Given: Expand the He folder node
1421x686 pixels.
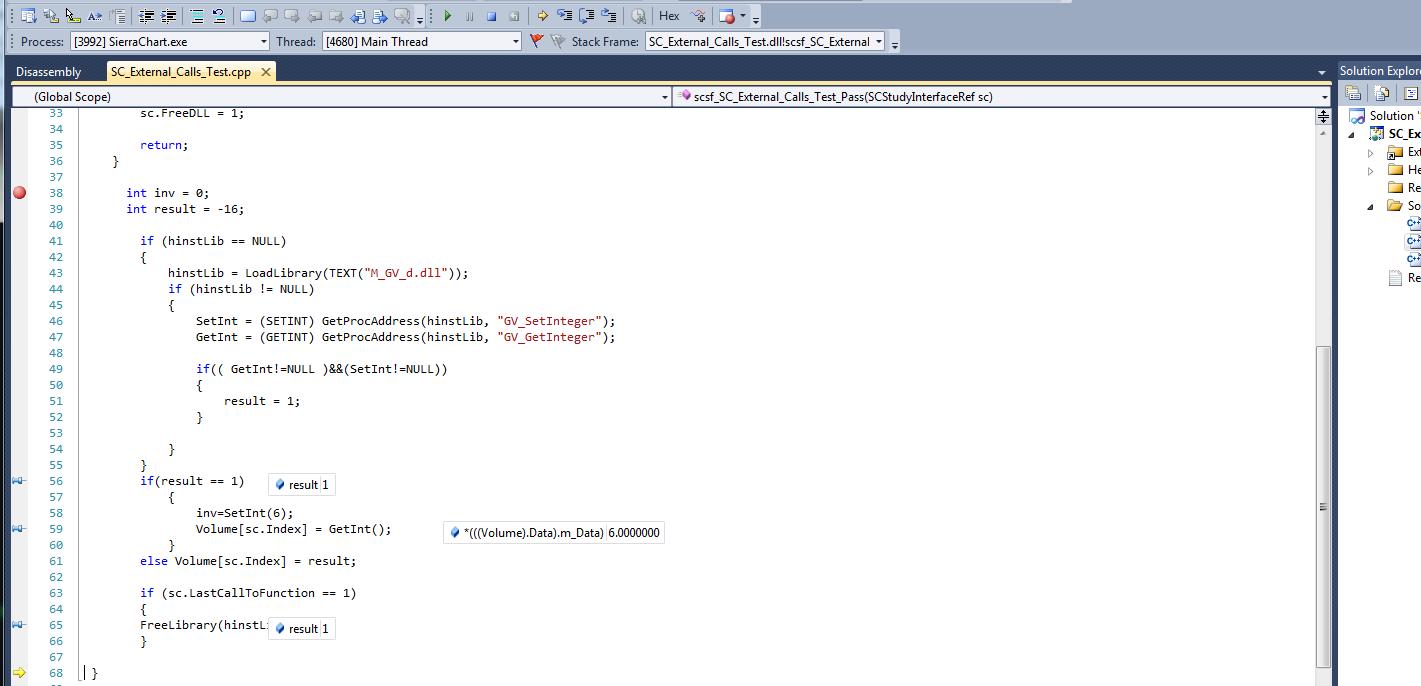Looking at the screenshot, I should point(1371,170).
